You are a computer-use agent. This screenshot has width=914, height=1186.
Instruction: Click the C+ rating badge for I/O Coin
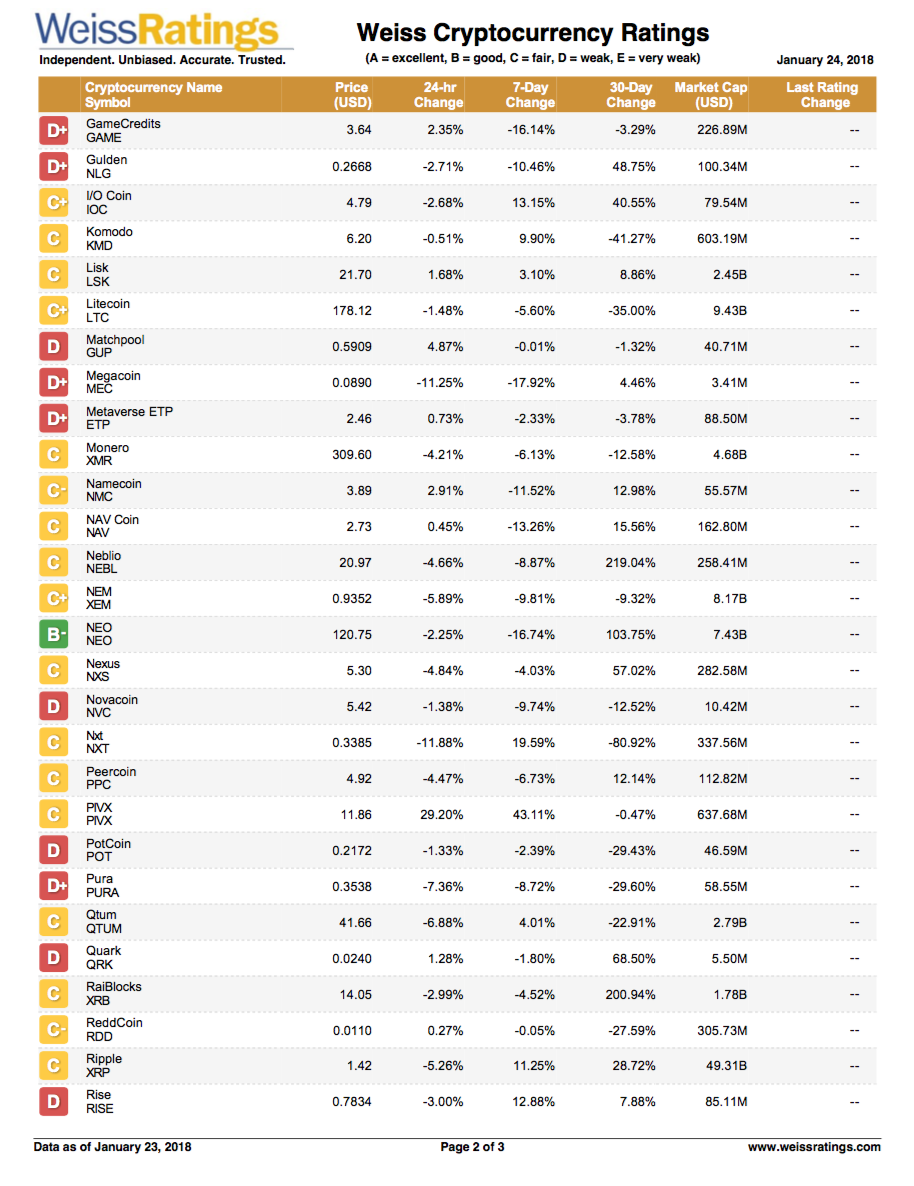(54, 203)
